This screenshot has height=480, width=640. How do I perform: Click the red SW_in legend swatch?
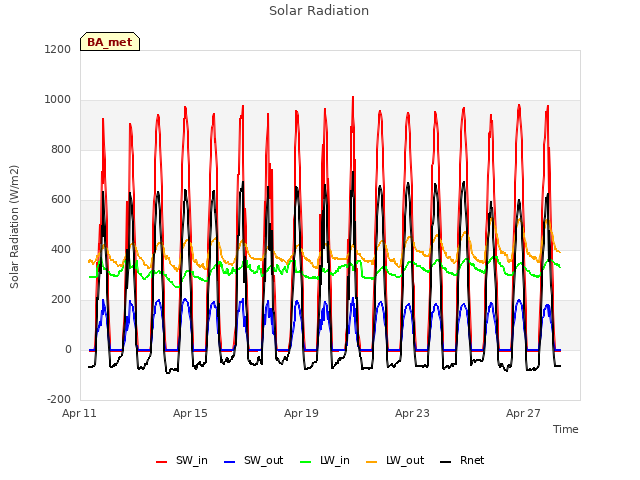[x=162, y=462]
